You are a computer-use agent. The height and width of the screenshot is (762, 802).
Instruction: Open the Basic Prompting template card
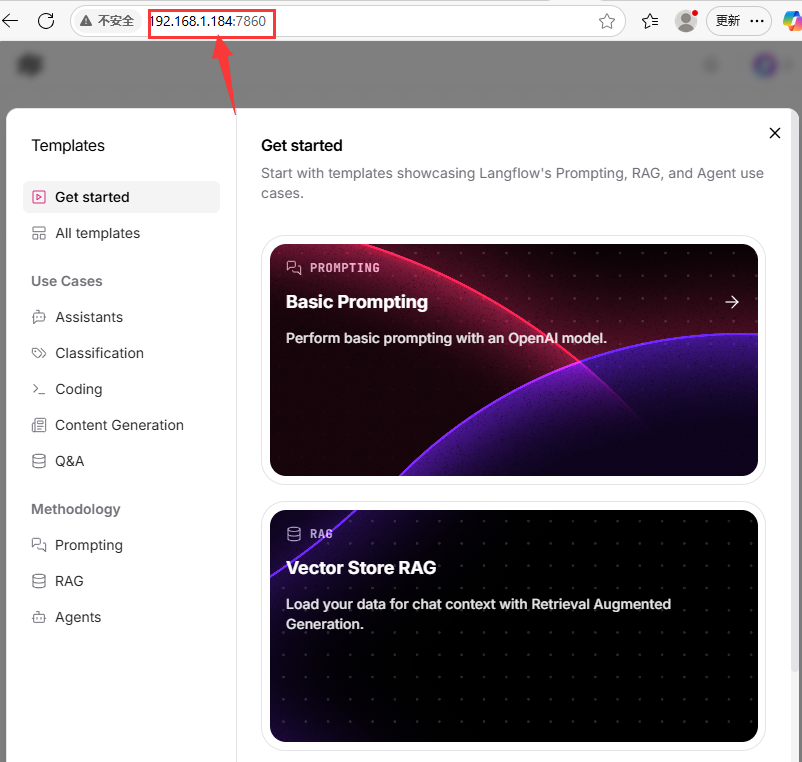point(514,360)
